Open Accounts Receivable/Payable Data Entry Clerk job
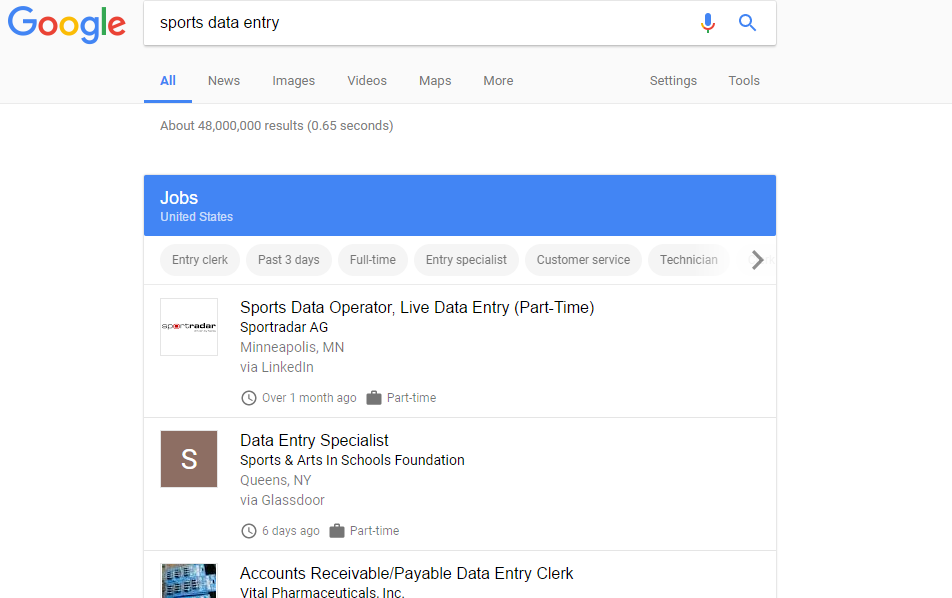Viewport: 952px width, 598px height. point(406,574)
